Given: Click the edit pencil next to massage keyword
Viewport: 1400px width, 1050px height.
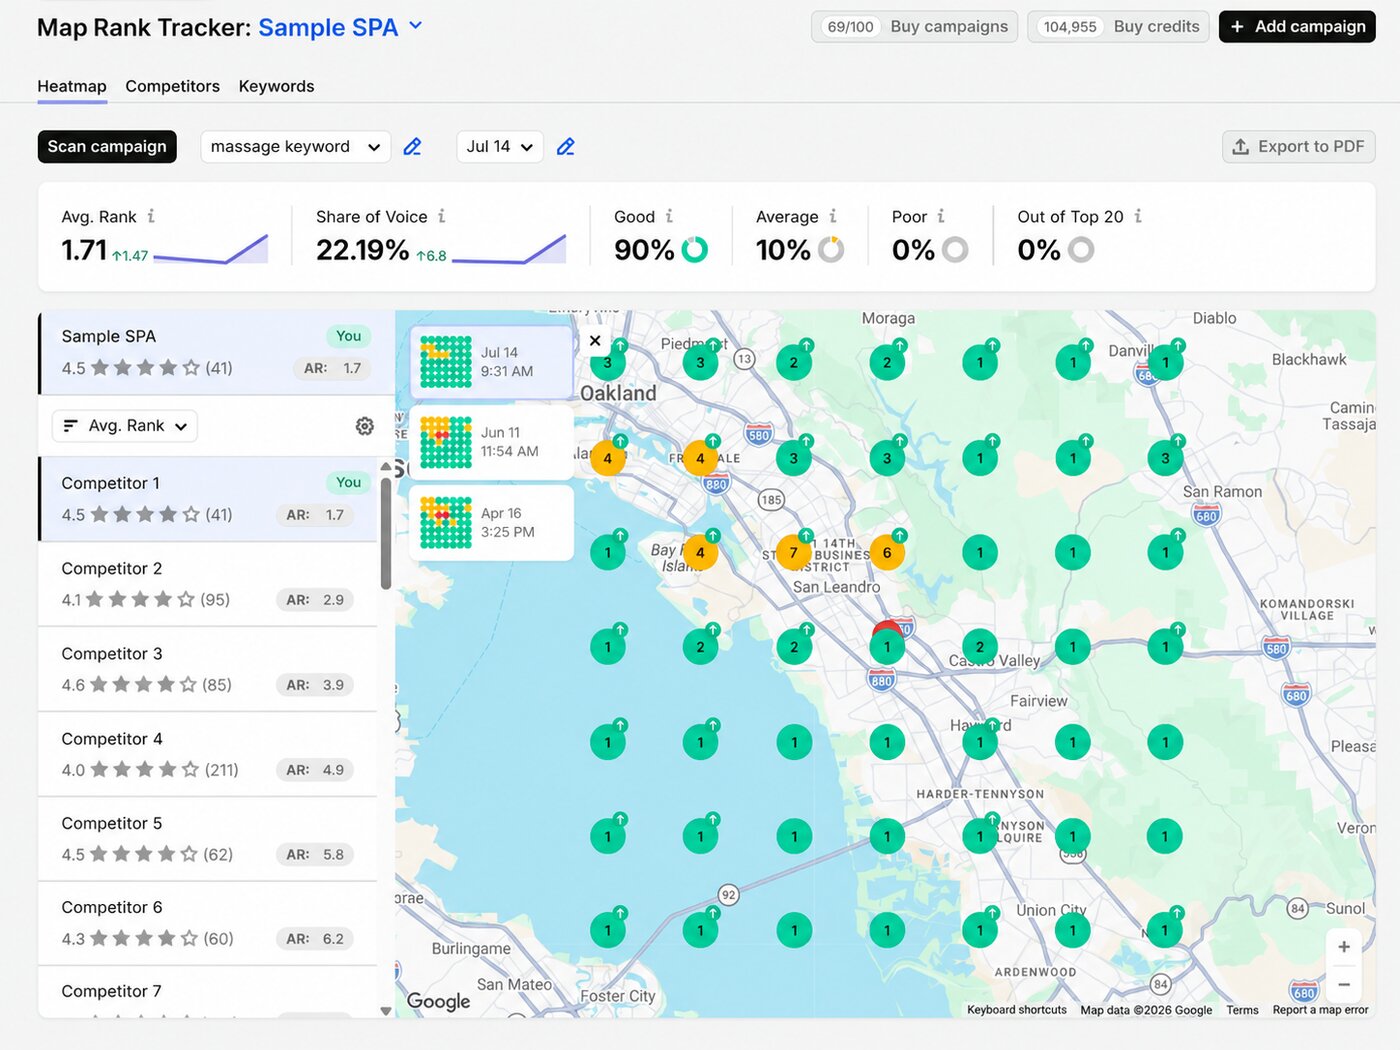Looking at the screenshot, I should [412, 147].
